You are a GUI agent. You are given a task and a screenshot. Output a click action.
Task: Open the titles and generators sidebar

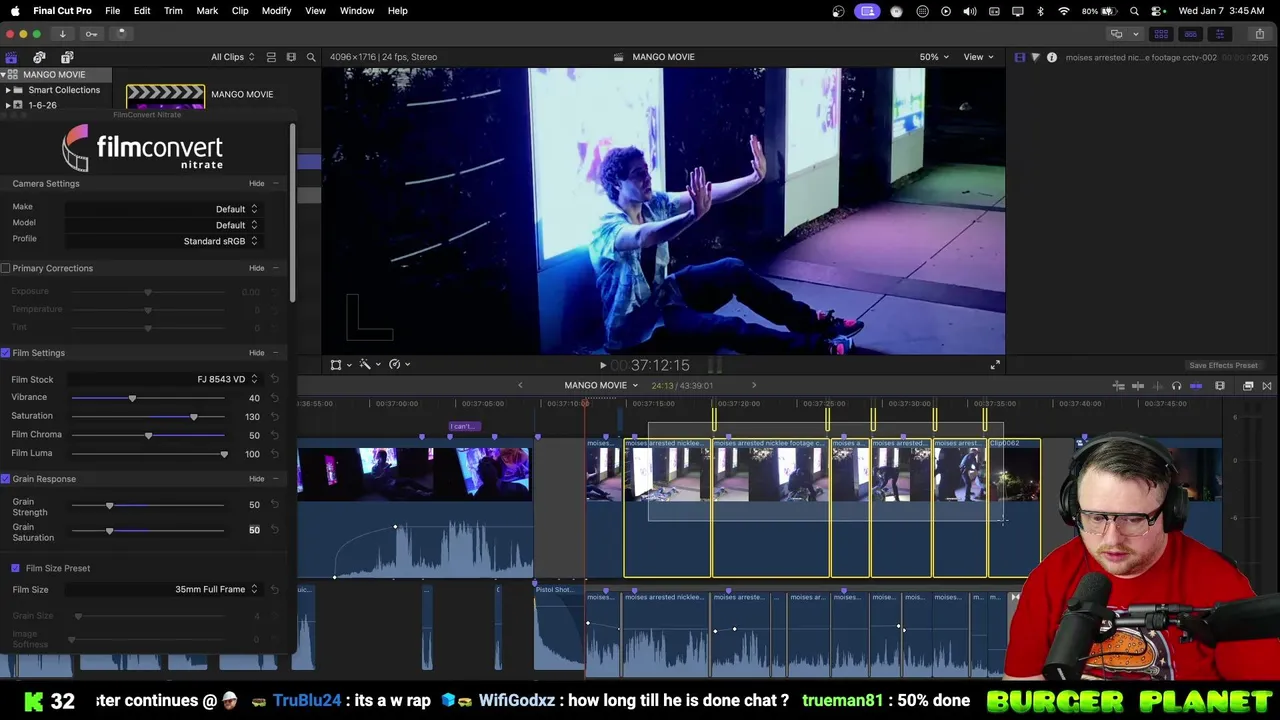click(x=67, y=57)
